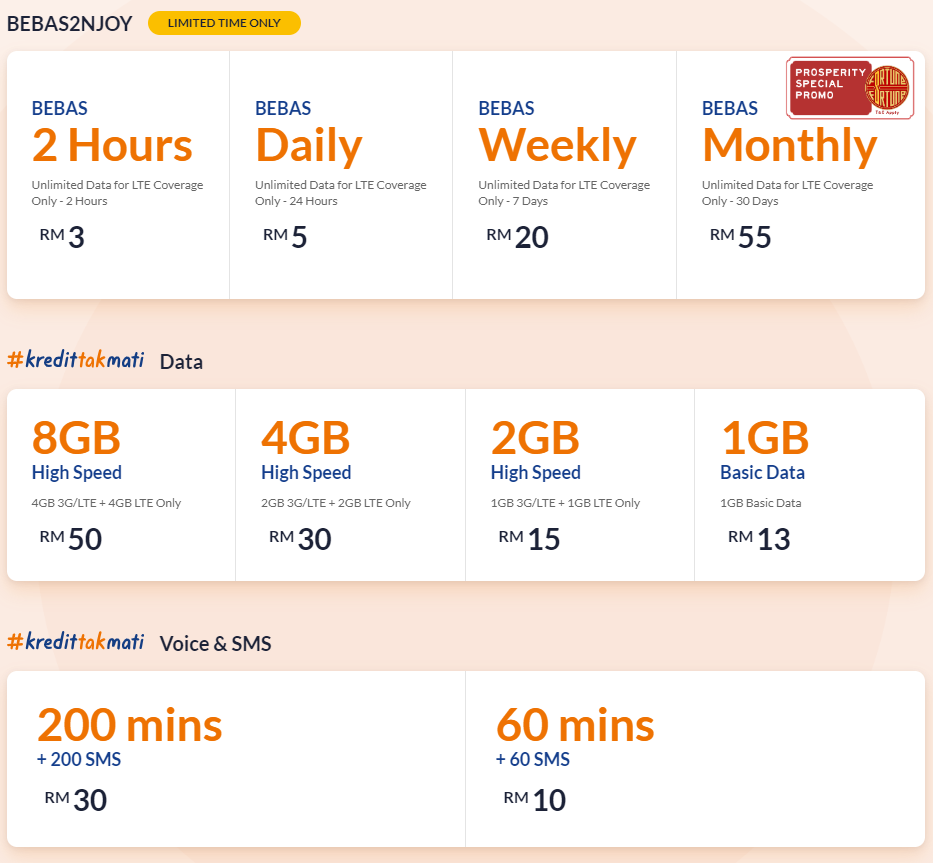Click the RM 10 price
This screenshot has height=863, width=933.
click(535, 800)
